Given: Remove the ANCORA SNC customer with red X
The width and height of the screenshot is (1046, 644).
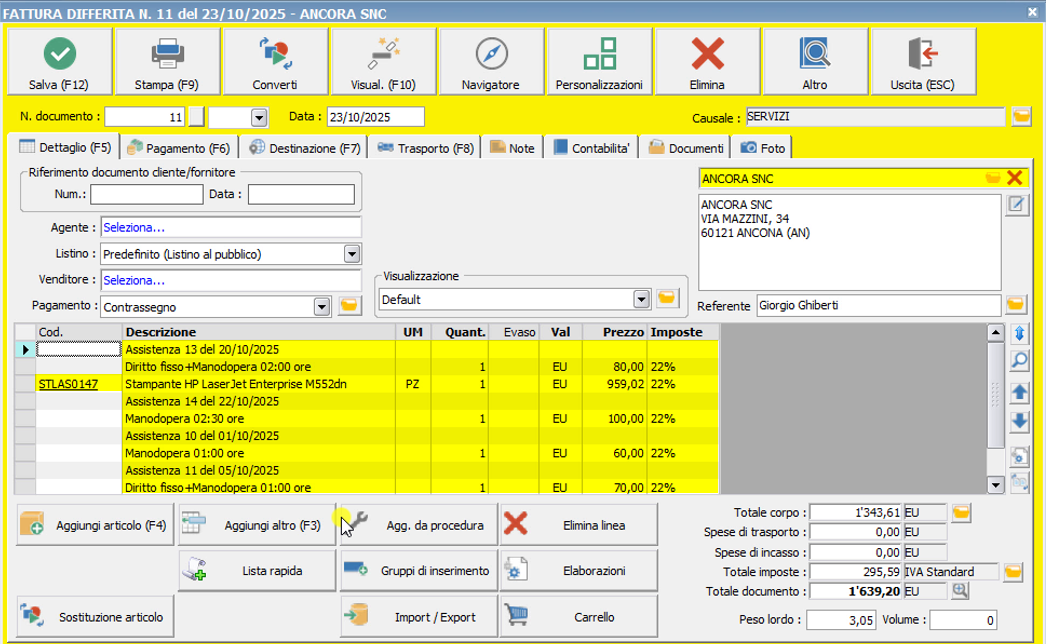Looking at the screenshot, I should click(x=1014, y=178).
